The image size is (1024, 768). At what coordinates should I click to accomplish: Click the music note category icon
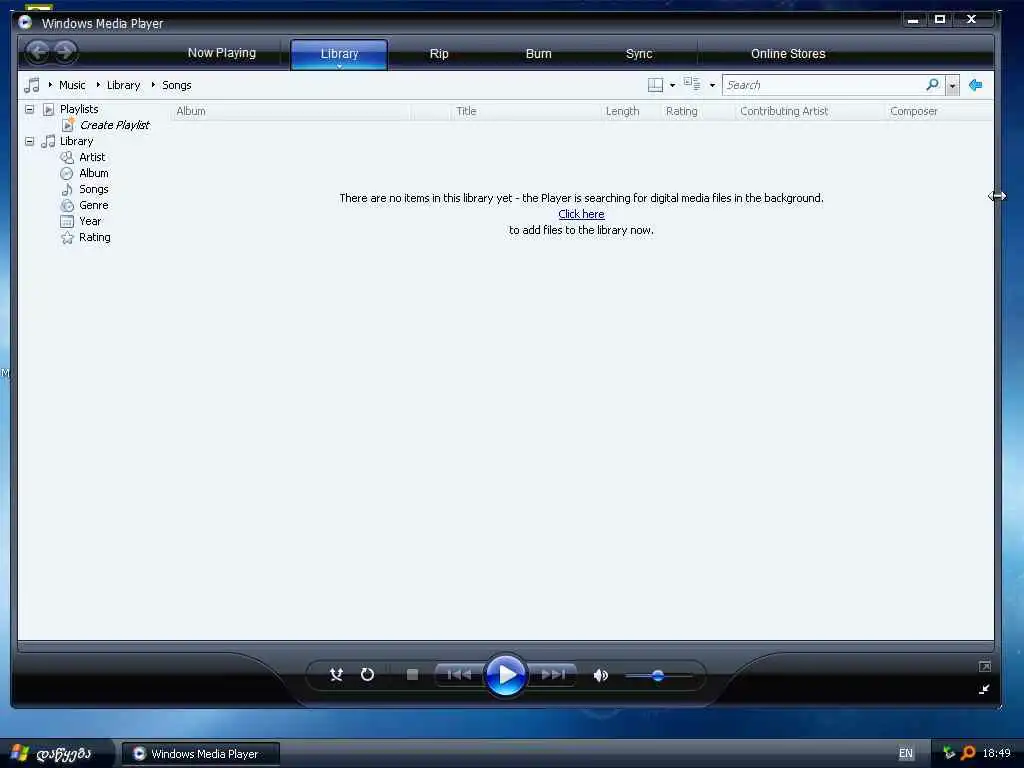[31, 85]
